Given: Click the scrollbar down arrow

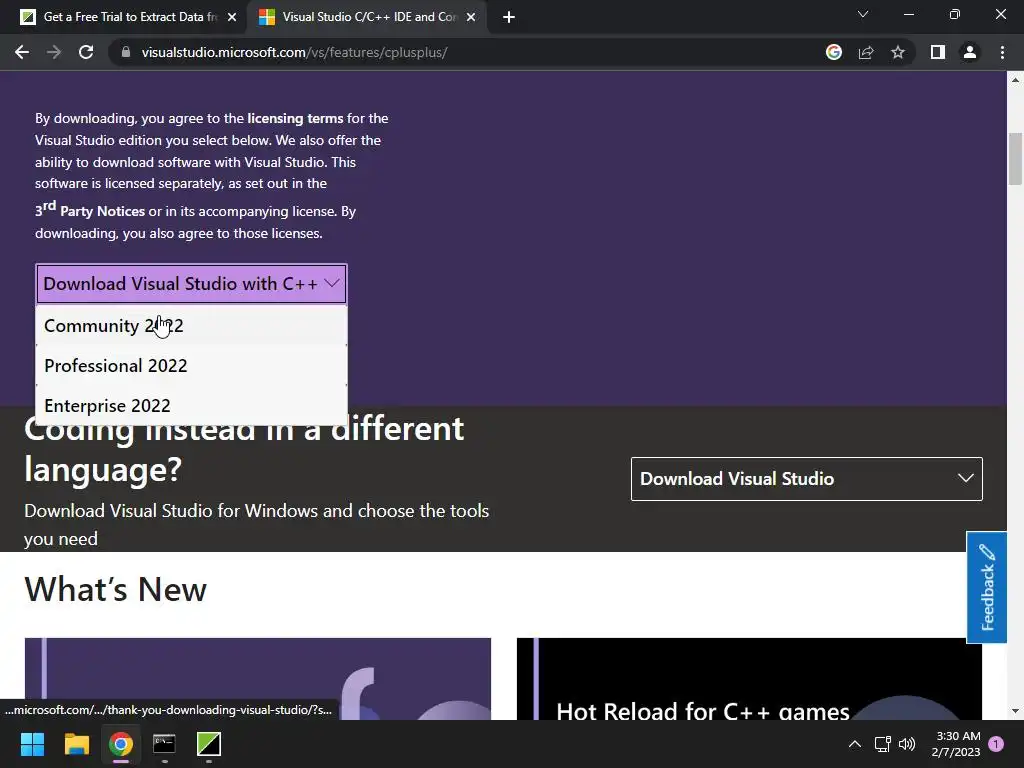Looking at the screenshot, I should [x=1015, y=711].
